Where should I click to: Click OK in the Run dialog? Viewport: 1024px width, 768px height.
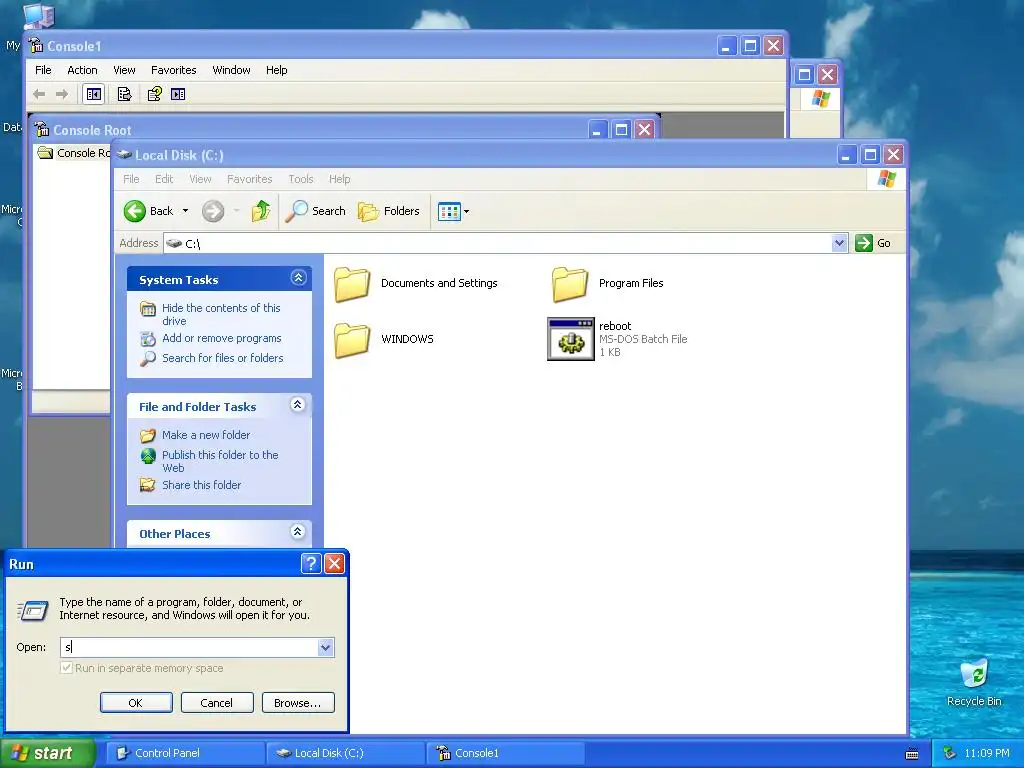(136, 703)
